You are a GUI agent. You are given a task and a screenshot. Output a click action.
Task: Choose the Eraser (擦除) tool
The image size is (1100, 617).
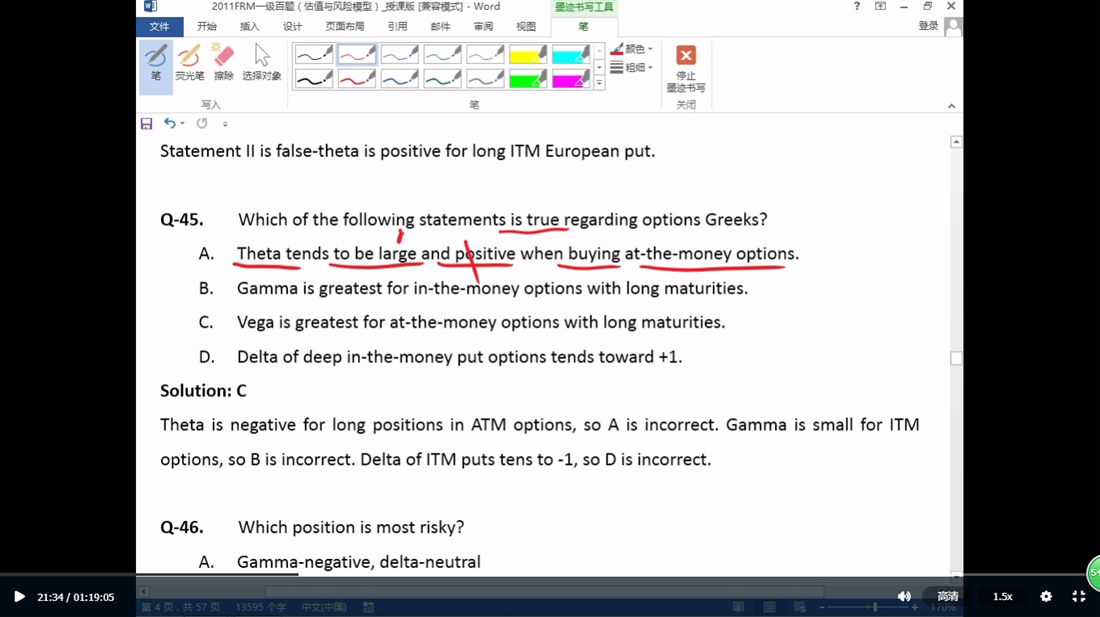[224, 63]
